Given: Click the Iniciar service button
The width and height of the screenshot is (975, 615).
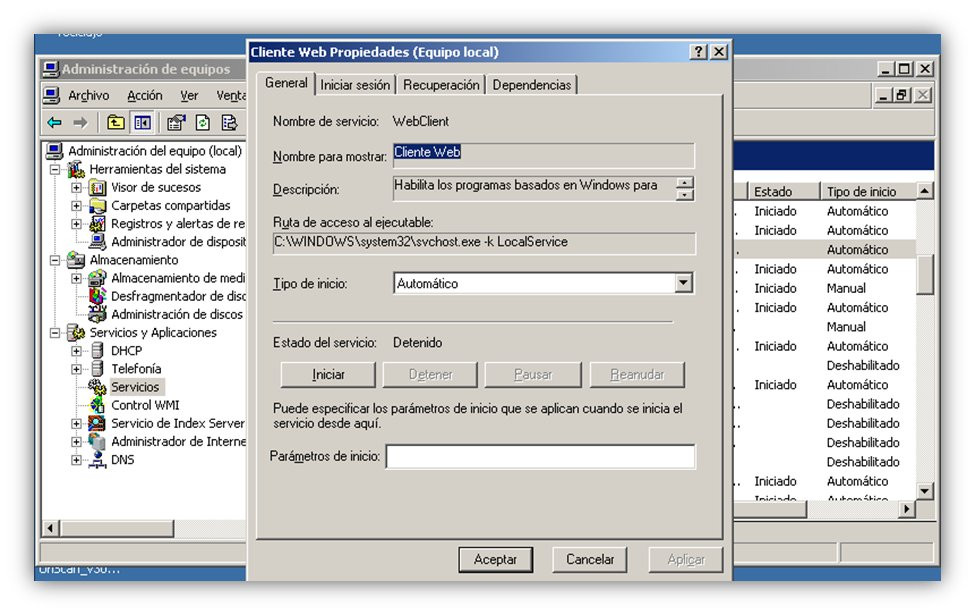Looking at the screenshot, I should (328, 374).
